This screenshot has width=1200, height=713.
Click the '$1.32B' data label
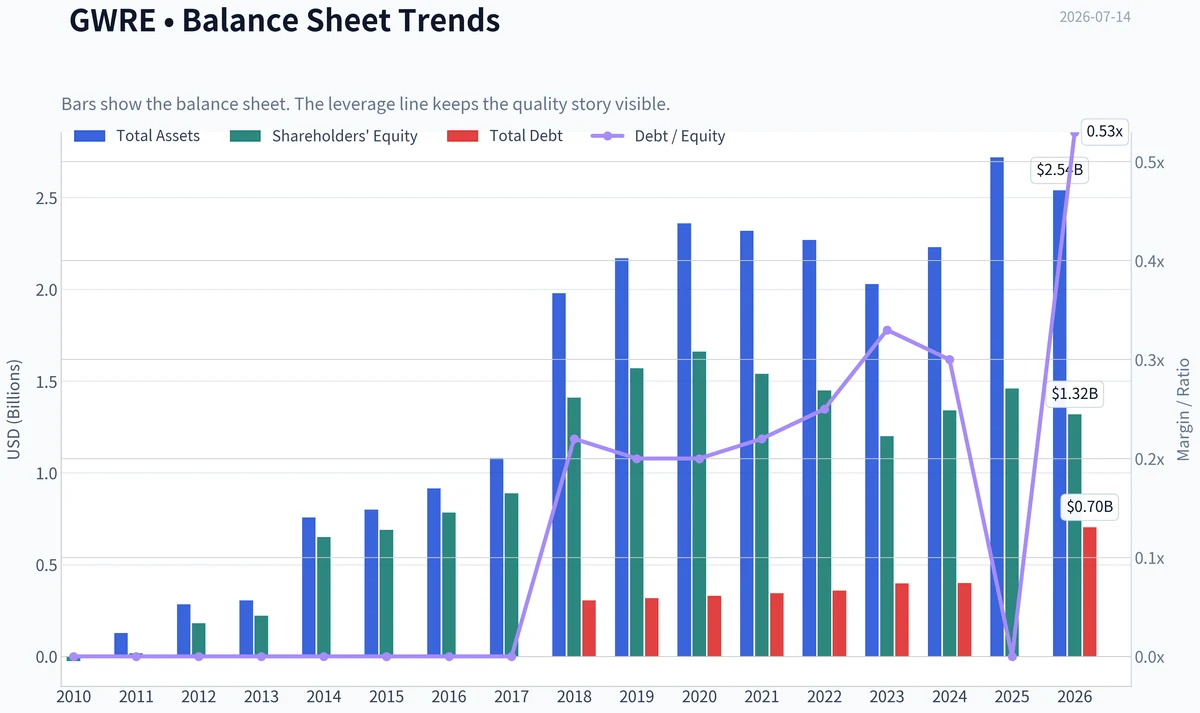tap(1075, 394)
